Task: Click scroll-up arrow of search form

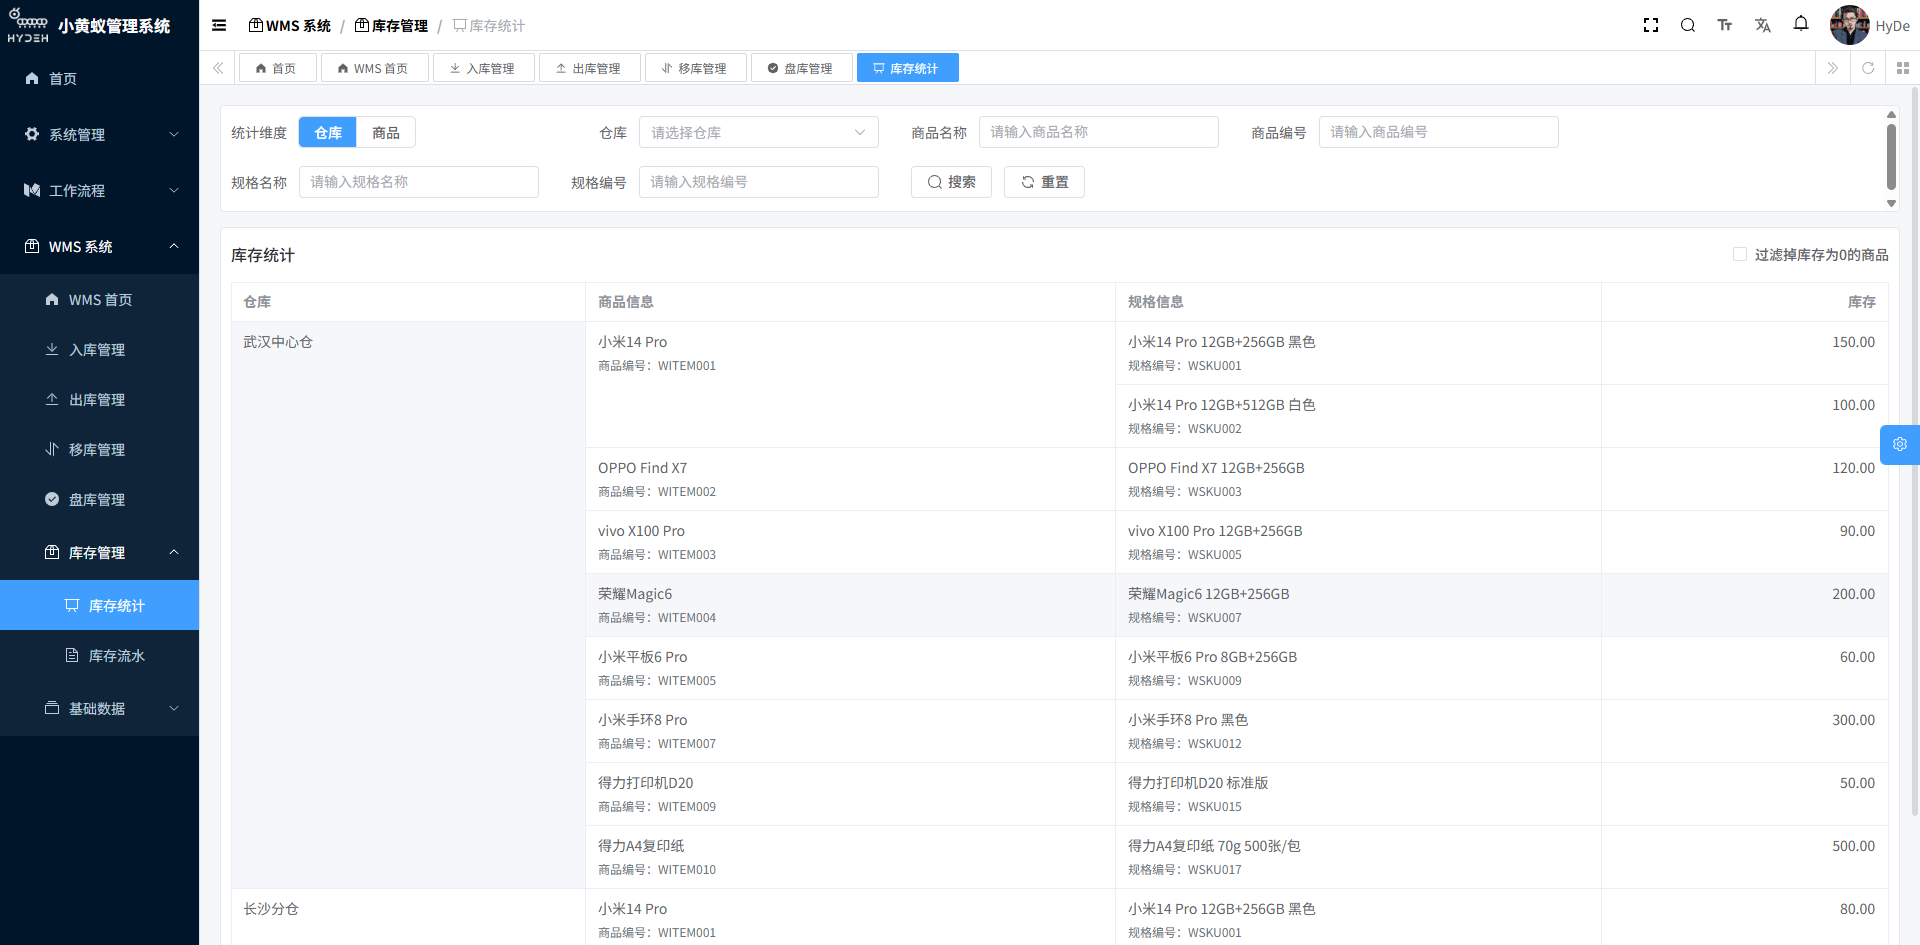Action: (1891, 115)
